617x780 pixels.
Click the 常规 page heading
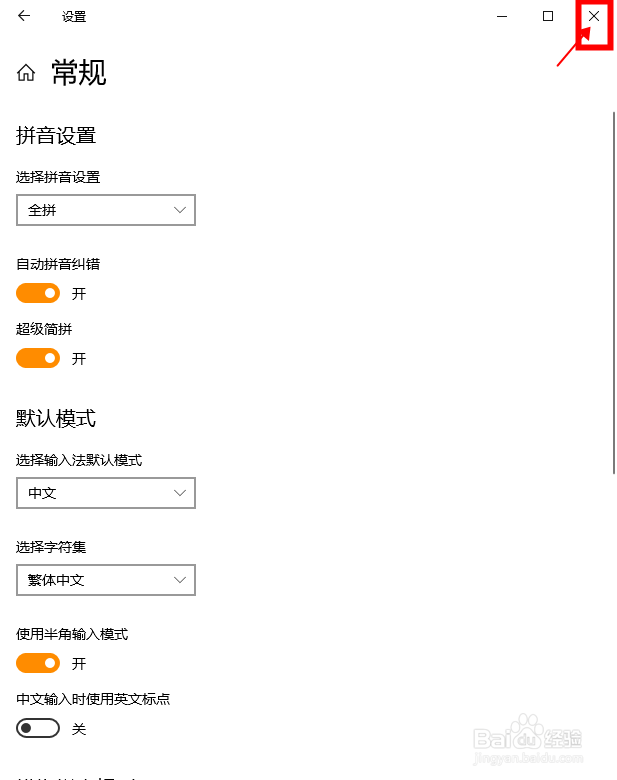click(79, 73)
